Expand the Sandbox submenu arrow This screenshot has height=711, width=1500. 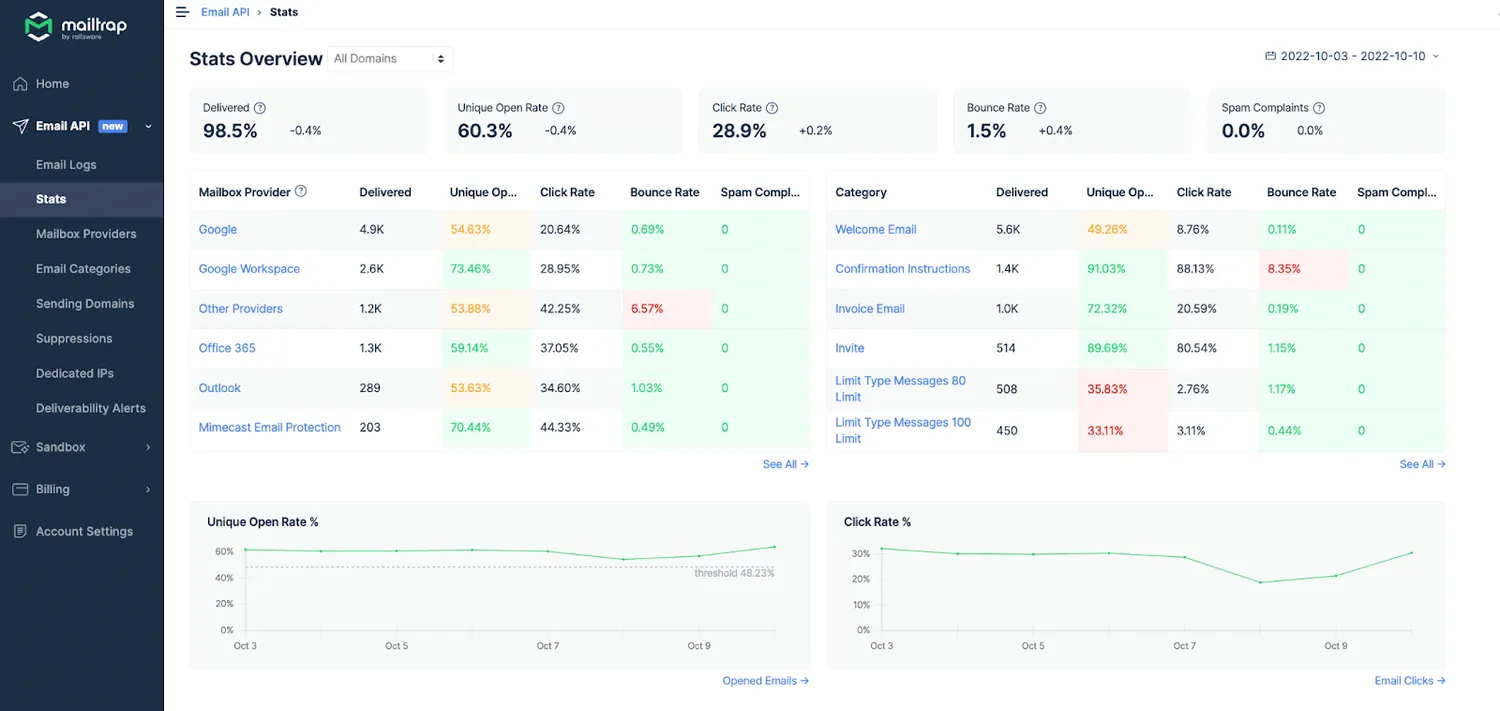click(x=148, y=447)
